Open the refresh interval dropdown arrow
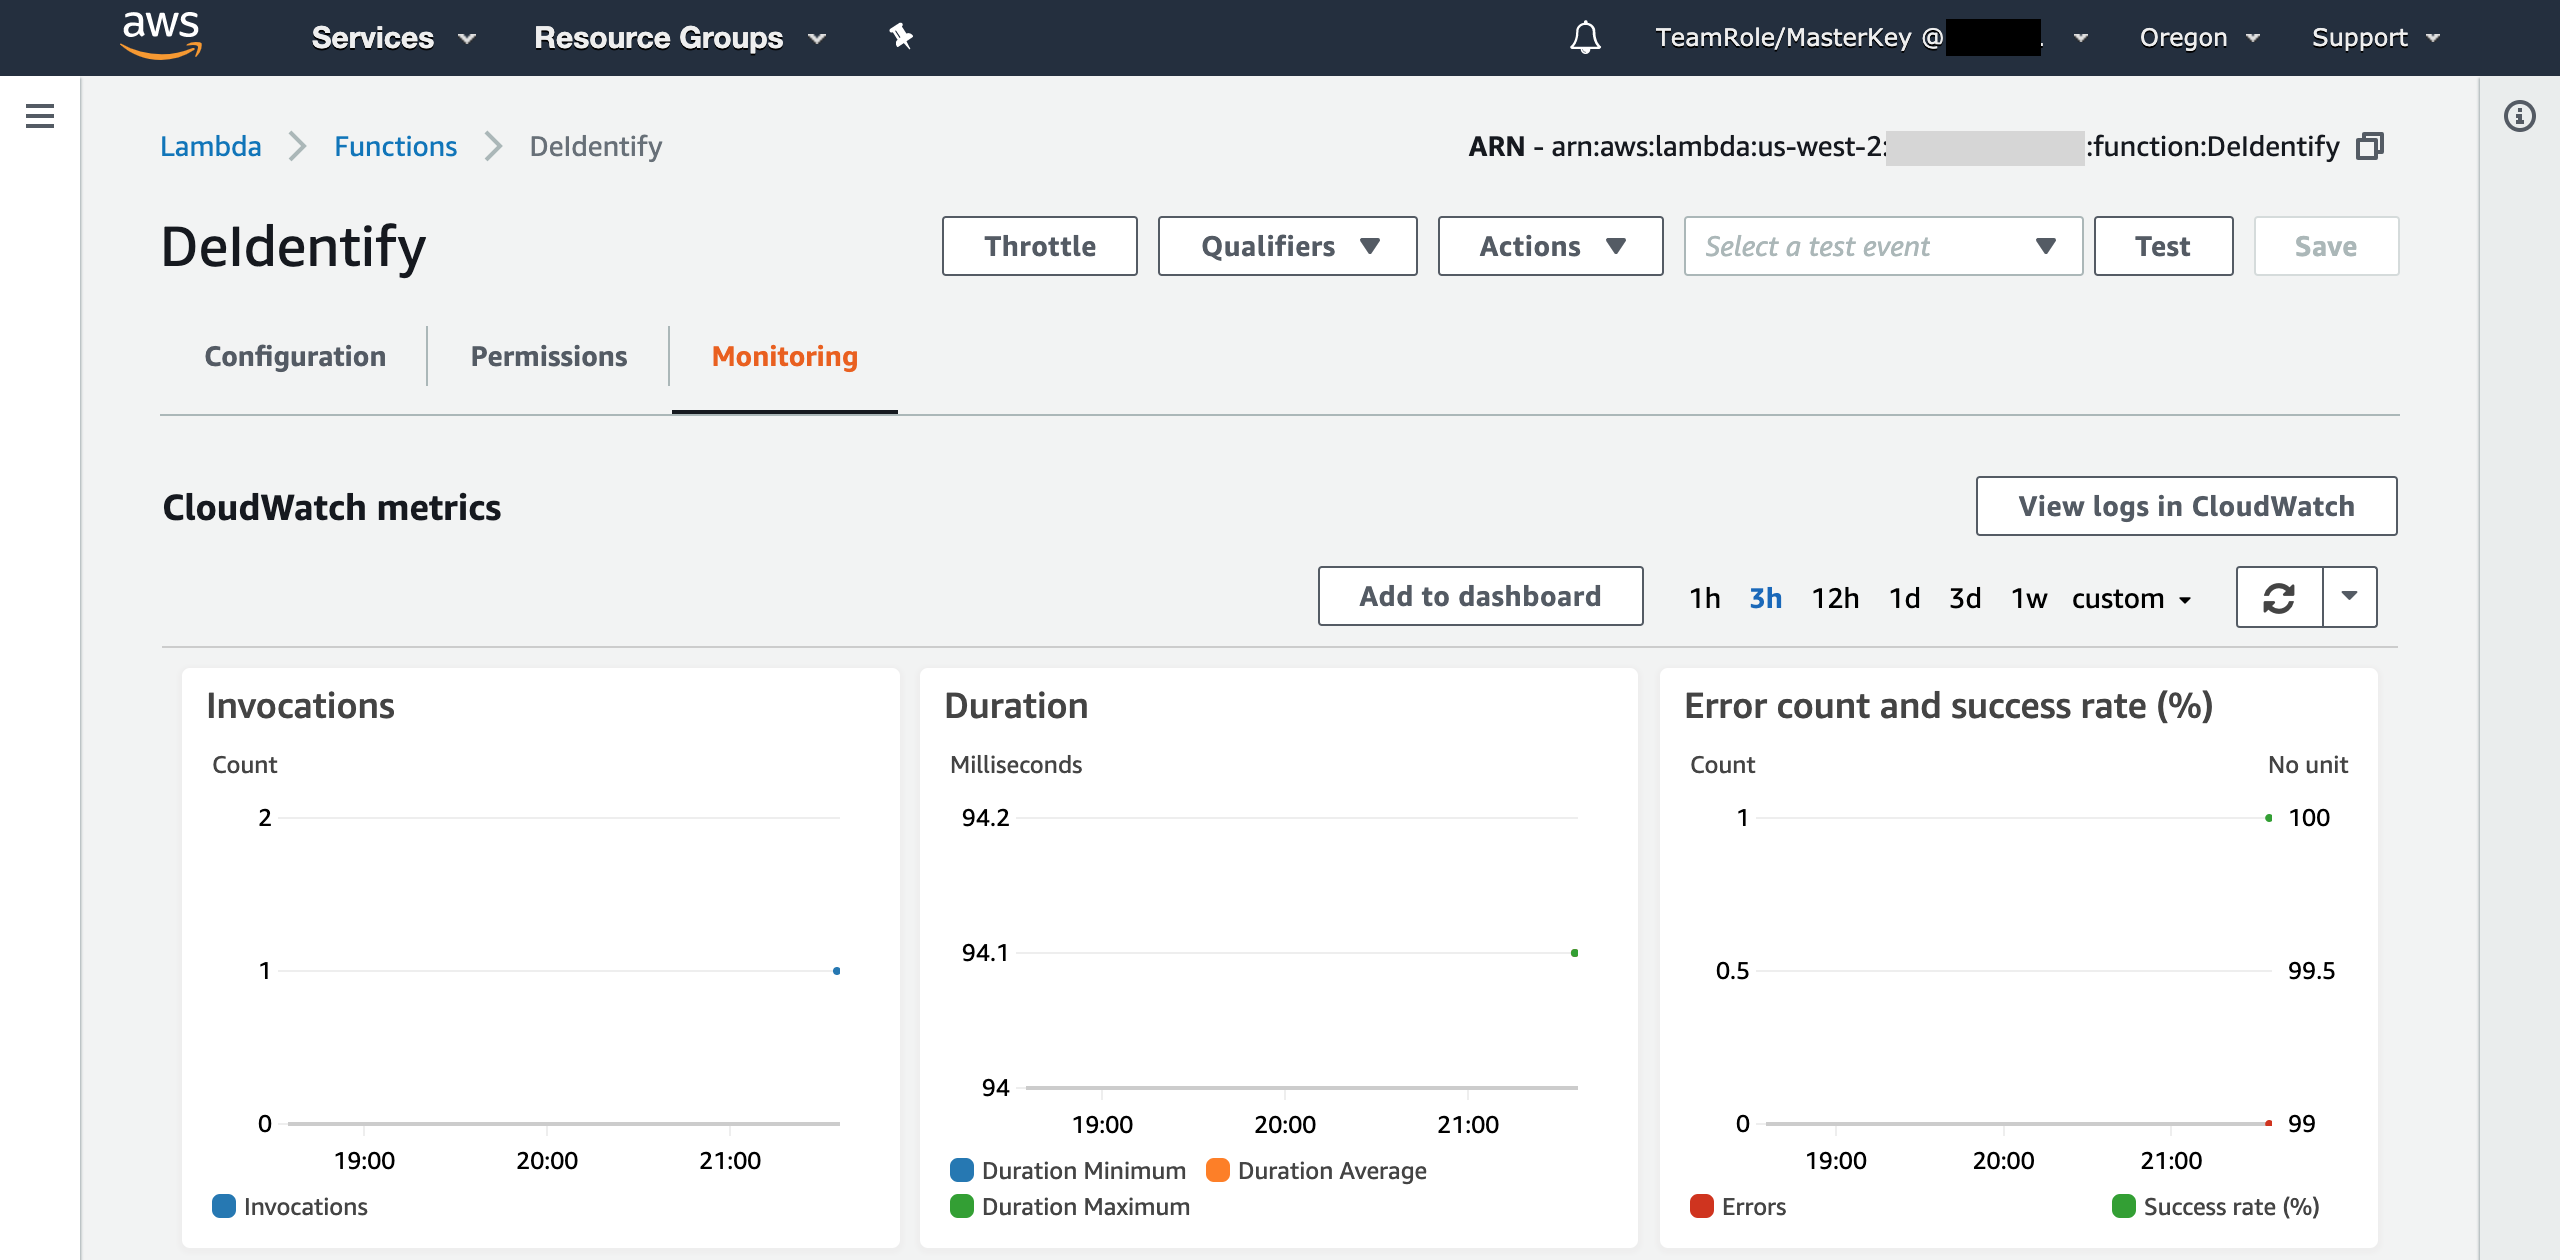The image size is (2560, 1260). coord(2350,597)
